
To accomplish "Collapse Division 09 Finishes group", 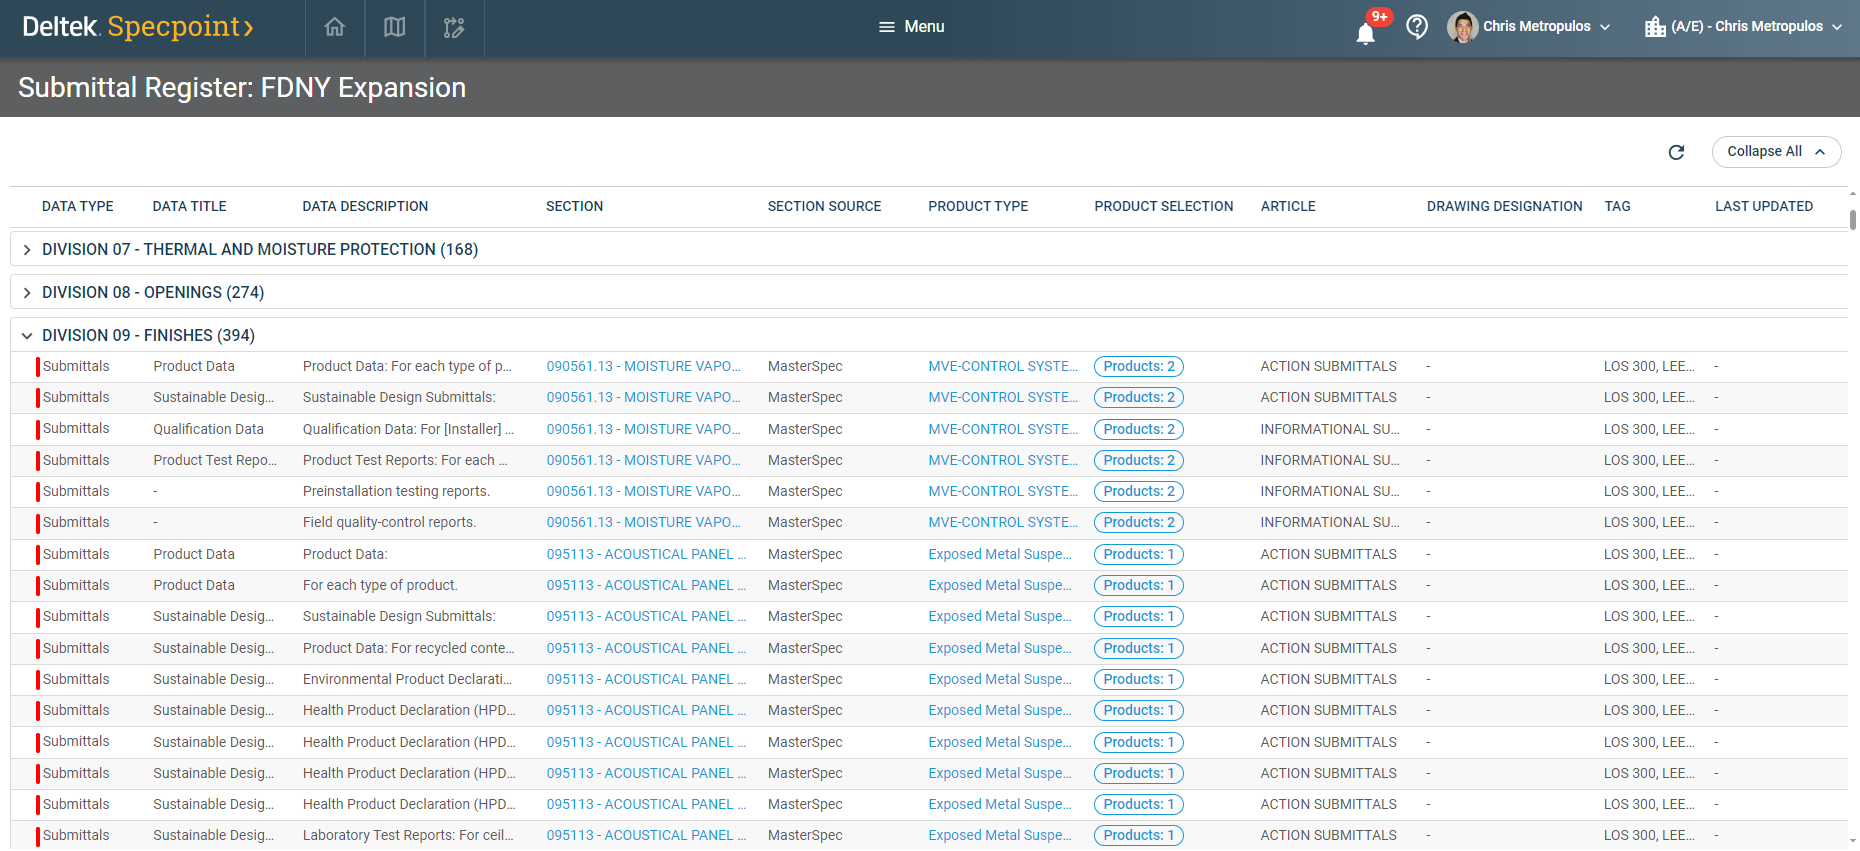I will [x=27, y=336].
